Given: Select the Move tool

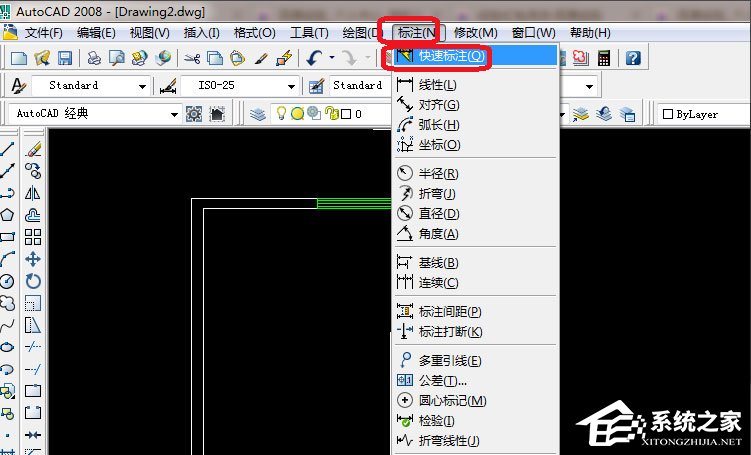Looking at the screenshot, I should point(33,259).
